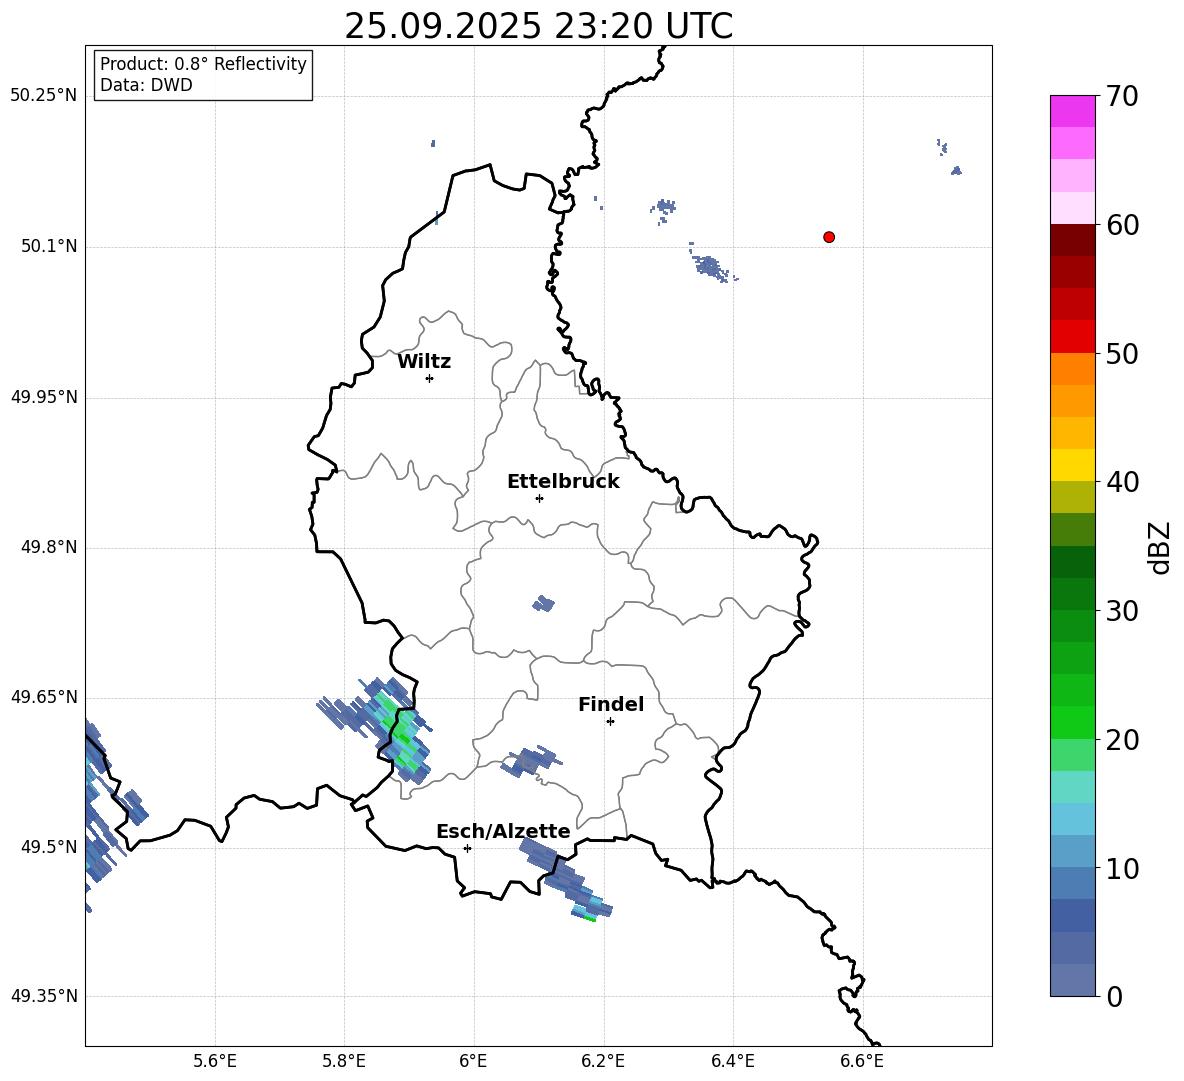Click the 0 colorbar tick label
Image resolution: width=1184 pixels, height=1081 pixels.
point(1114,996)
